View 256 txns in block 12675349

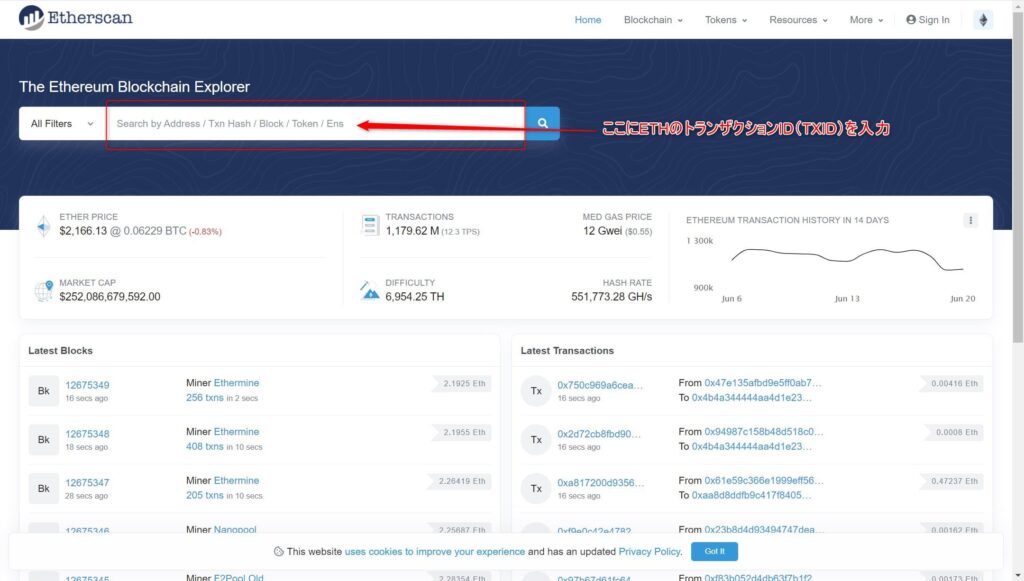coord(204,398)
